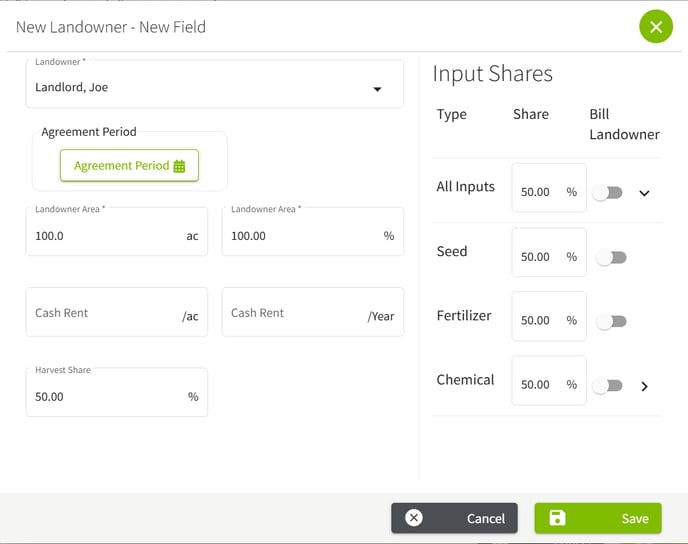The image size is (688, 544).
Task: Toggle Bill Landowner for Seed
Action: point(610,258)
